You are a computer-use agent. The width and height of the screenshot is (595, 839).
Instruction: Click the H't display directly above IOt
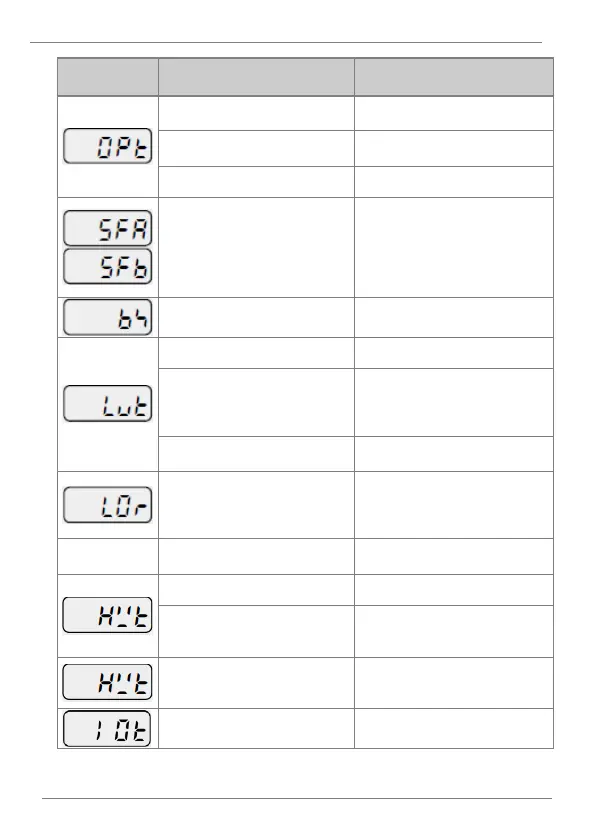click(x=108, y=682)
